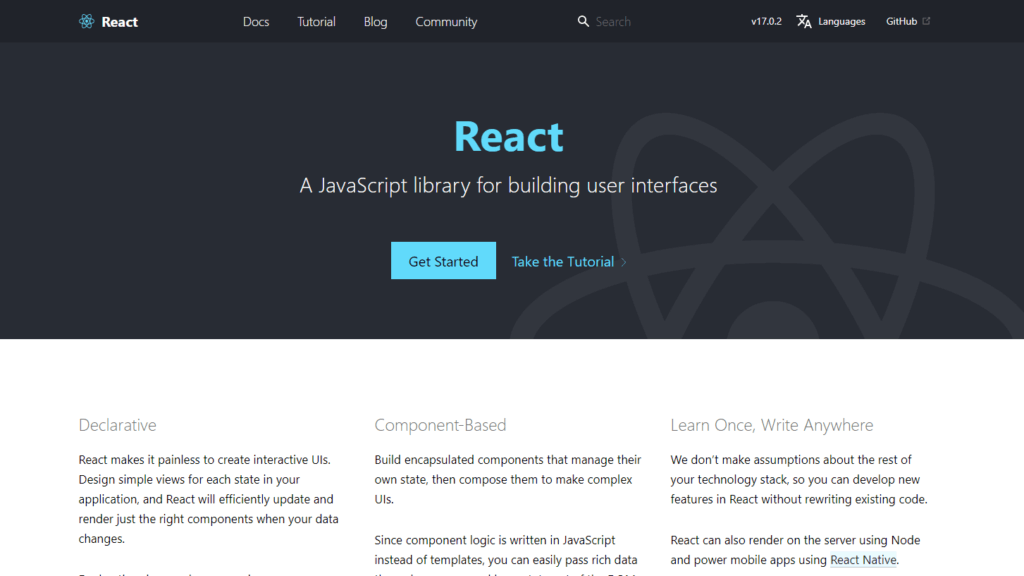Click the GitHub external link icon

(x=926, y=21)
